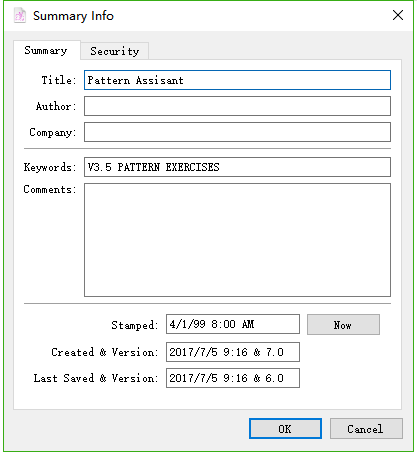Focus the empty Author text box
417x456 pixels.
click(x=237, y=106)
